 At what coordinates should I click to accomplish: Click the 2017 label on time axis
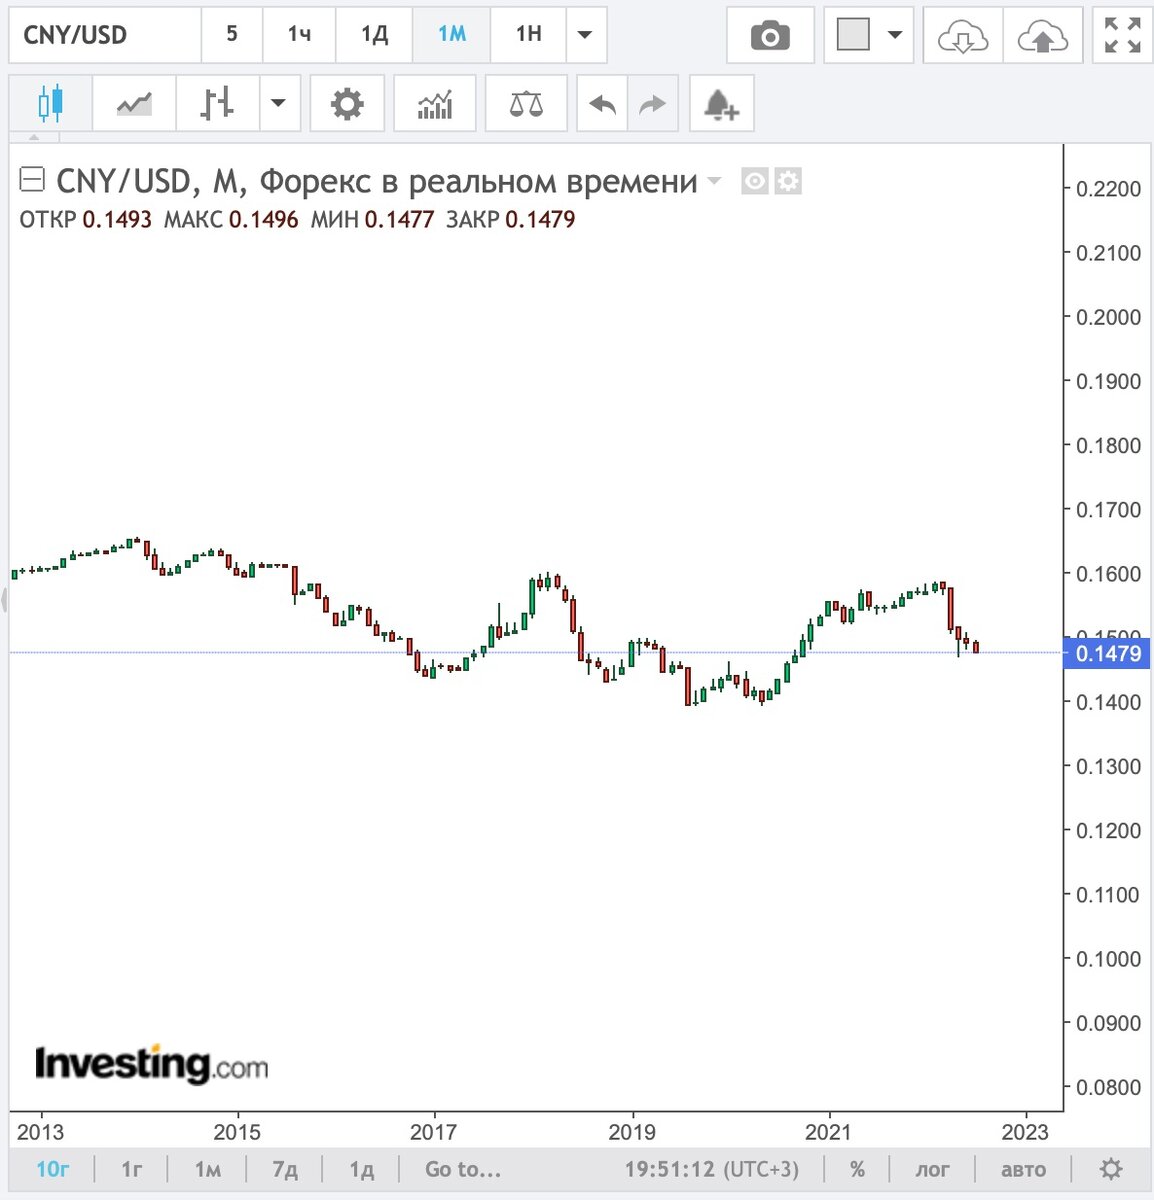[433, 1132]
